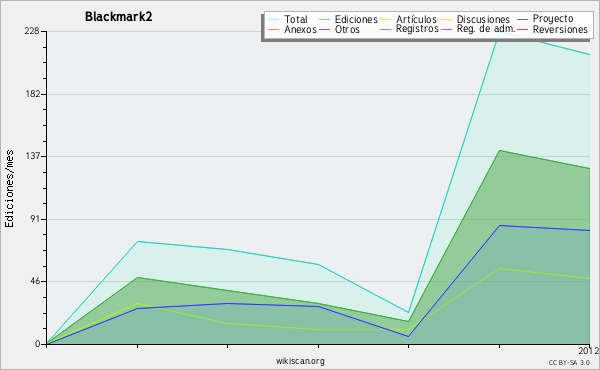Click the cyan Total line swatch
Screen dimensions: 600x370
[274, 19]
